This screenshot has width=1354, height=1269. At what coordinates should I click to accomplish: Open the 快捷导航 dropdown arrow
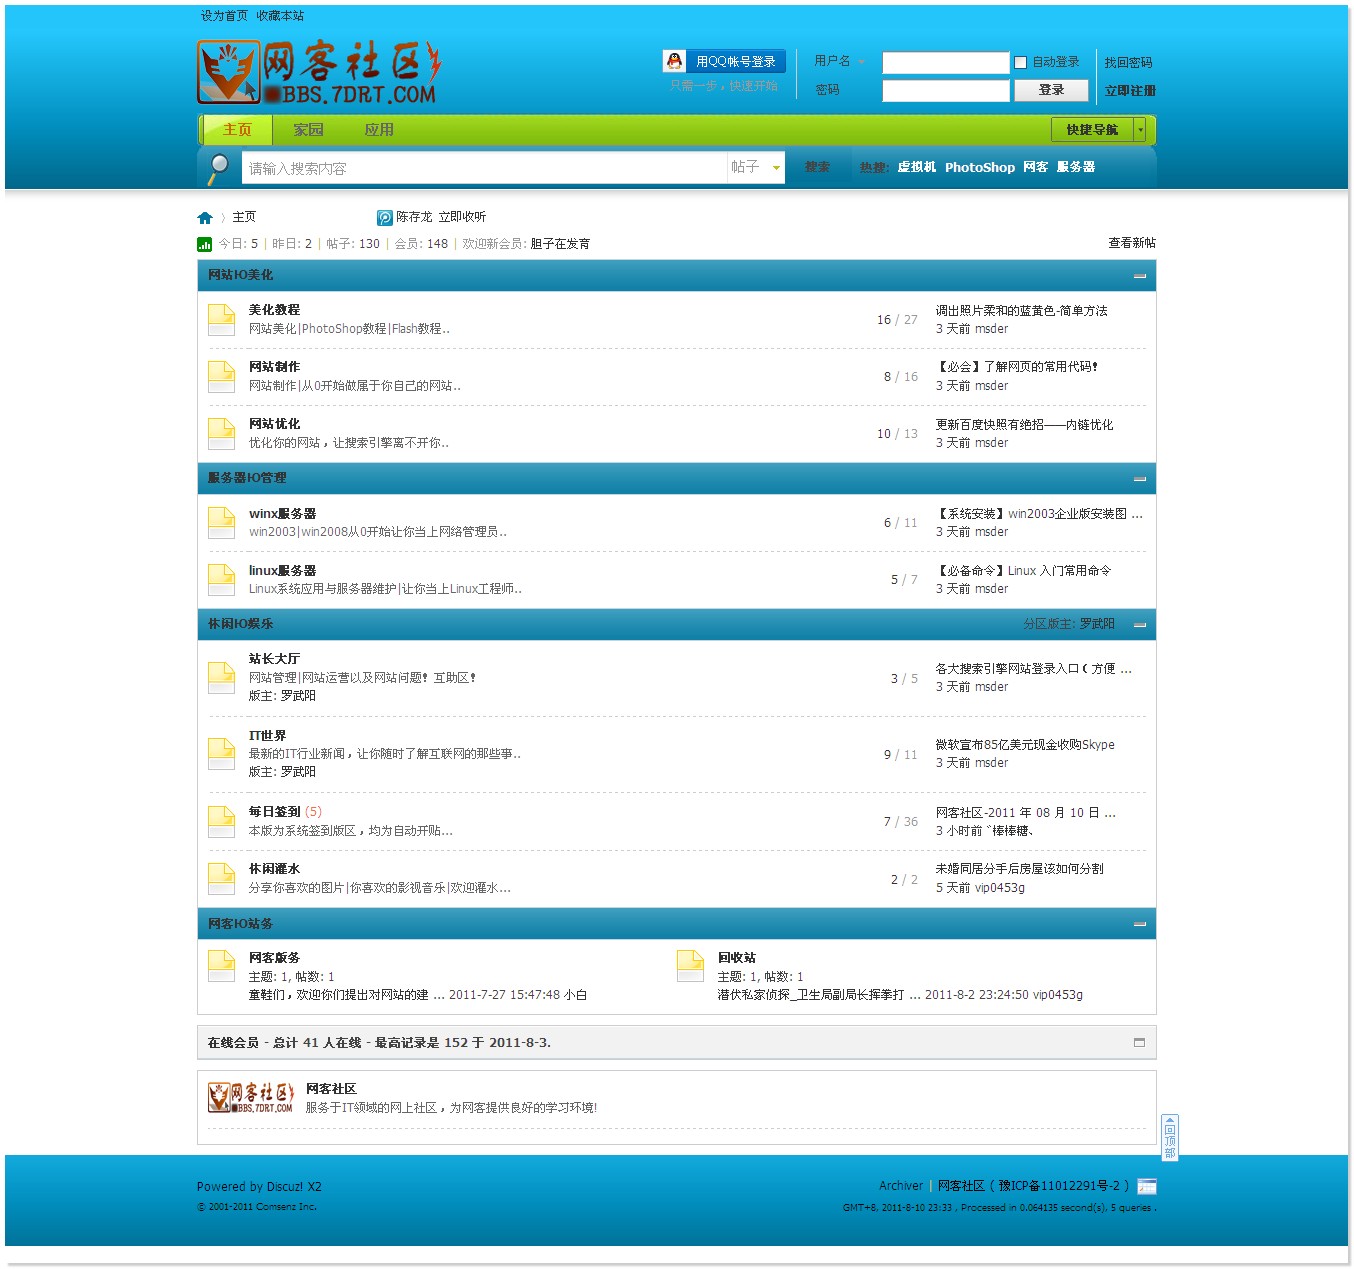pyautogui.click(x=1140, y=129)
